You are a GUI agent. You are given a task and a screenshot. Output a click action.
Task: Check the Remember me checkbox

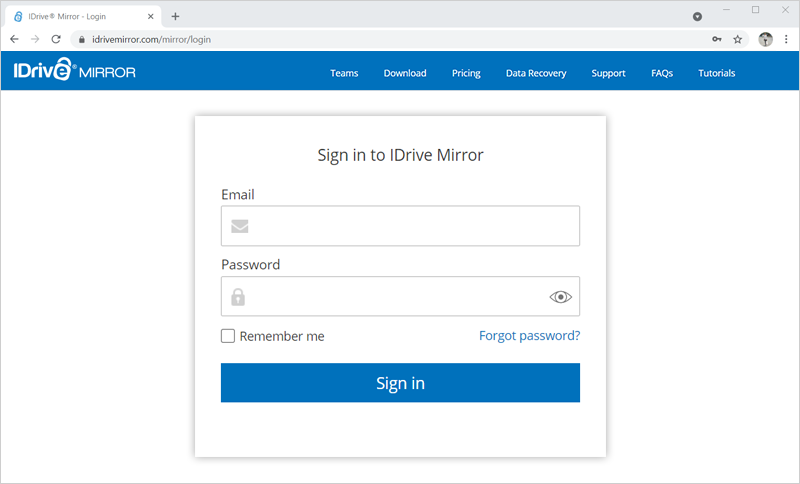point(228,336)
